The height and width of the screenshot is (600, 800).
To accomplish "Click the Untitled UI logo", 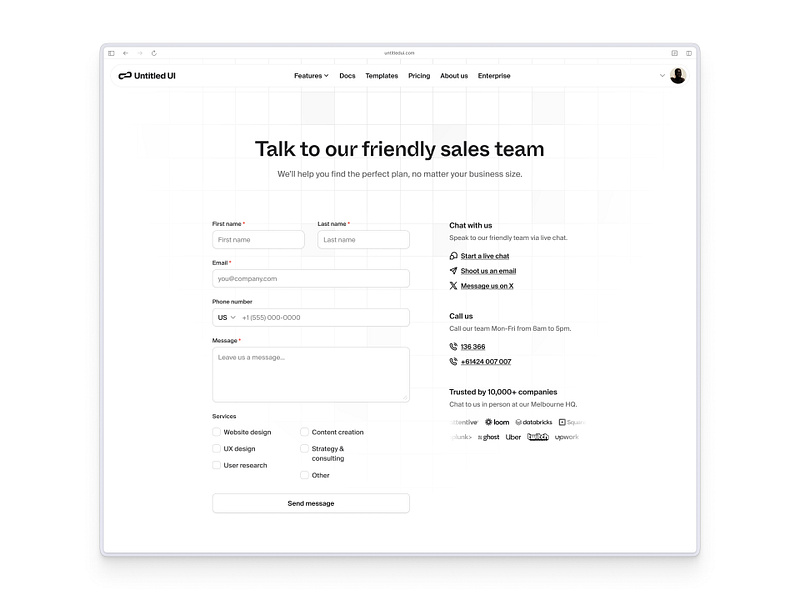I will pyautogui.click(x=147, y=76).
